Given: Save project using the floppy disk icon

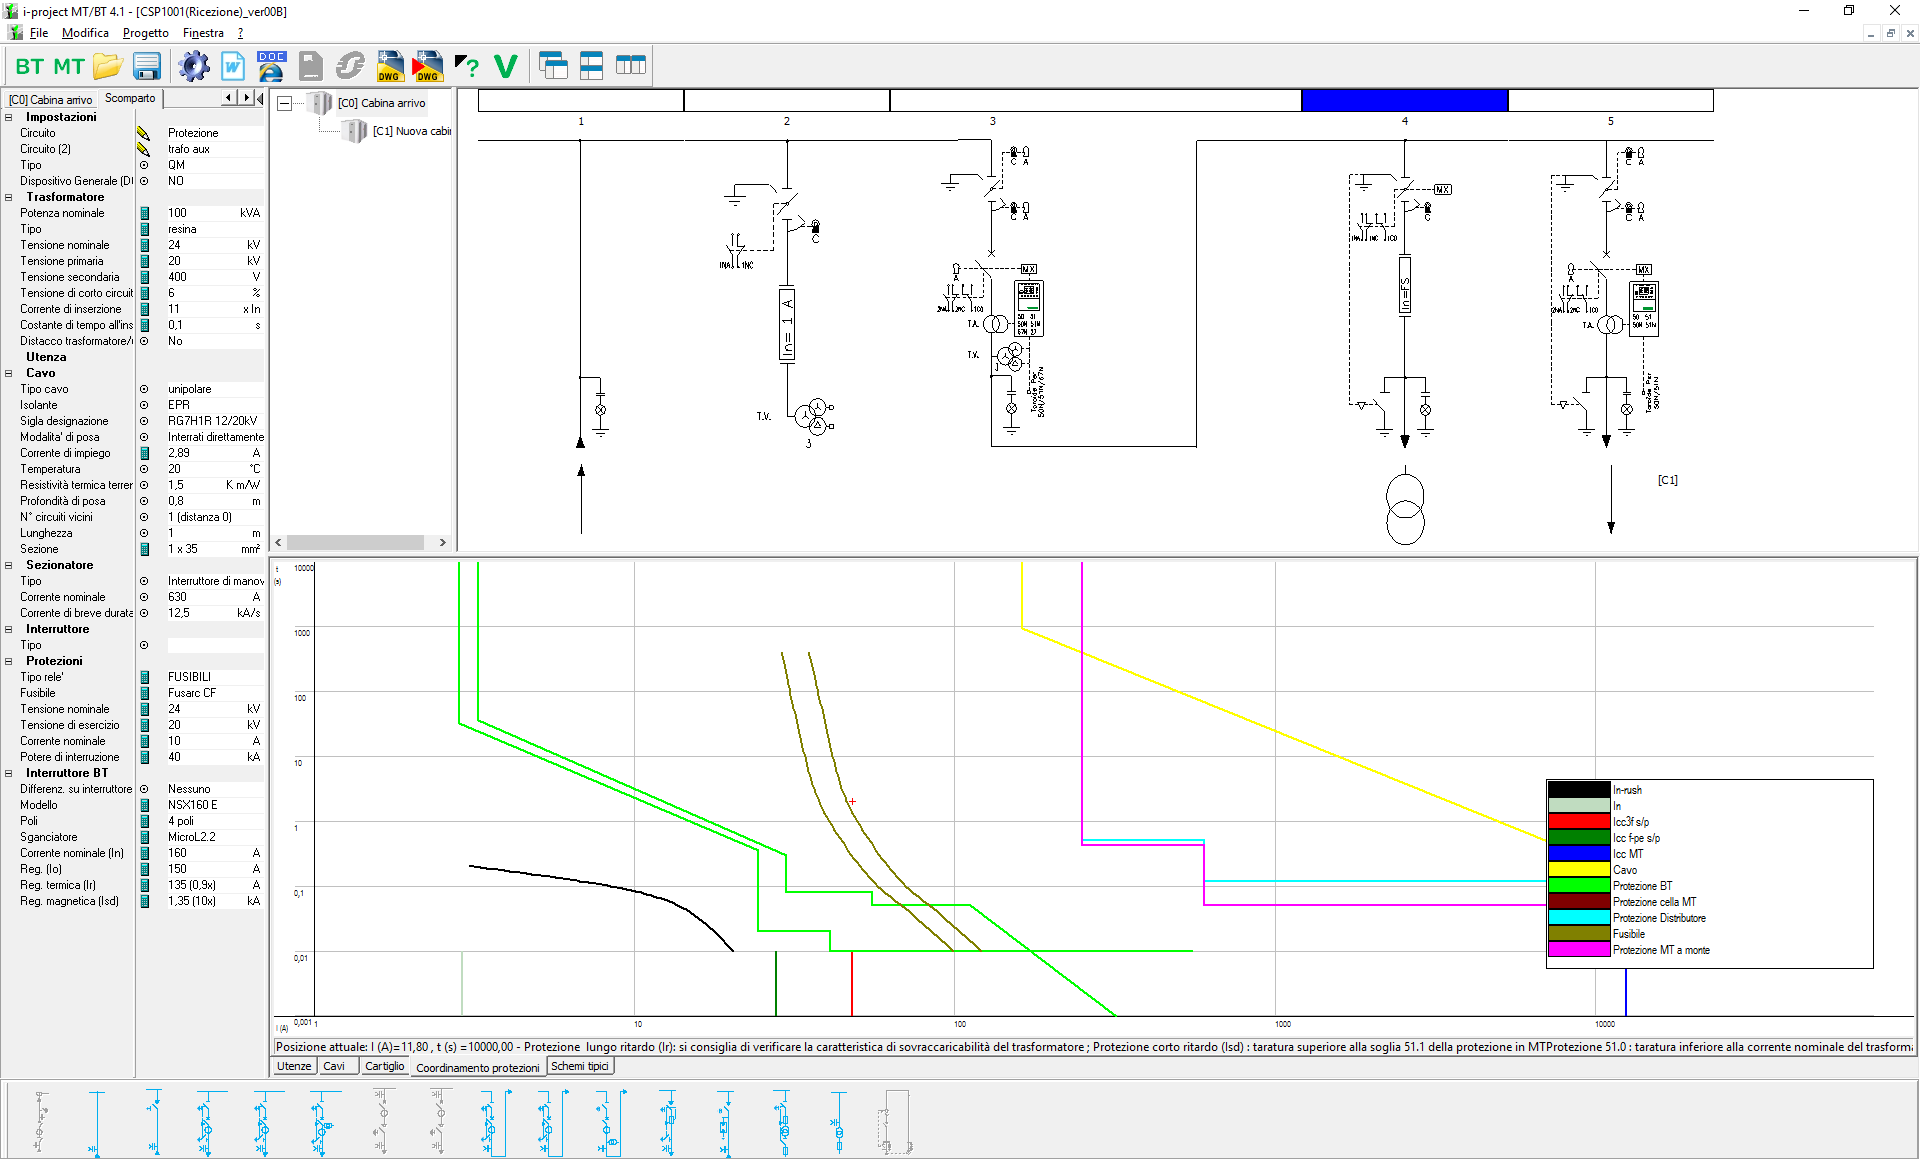Looking at the screenshot, I should (147, 67).
